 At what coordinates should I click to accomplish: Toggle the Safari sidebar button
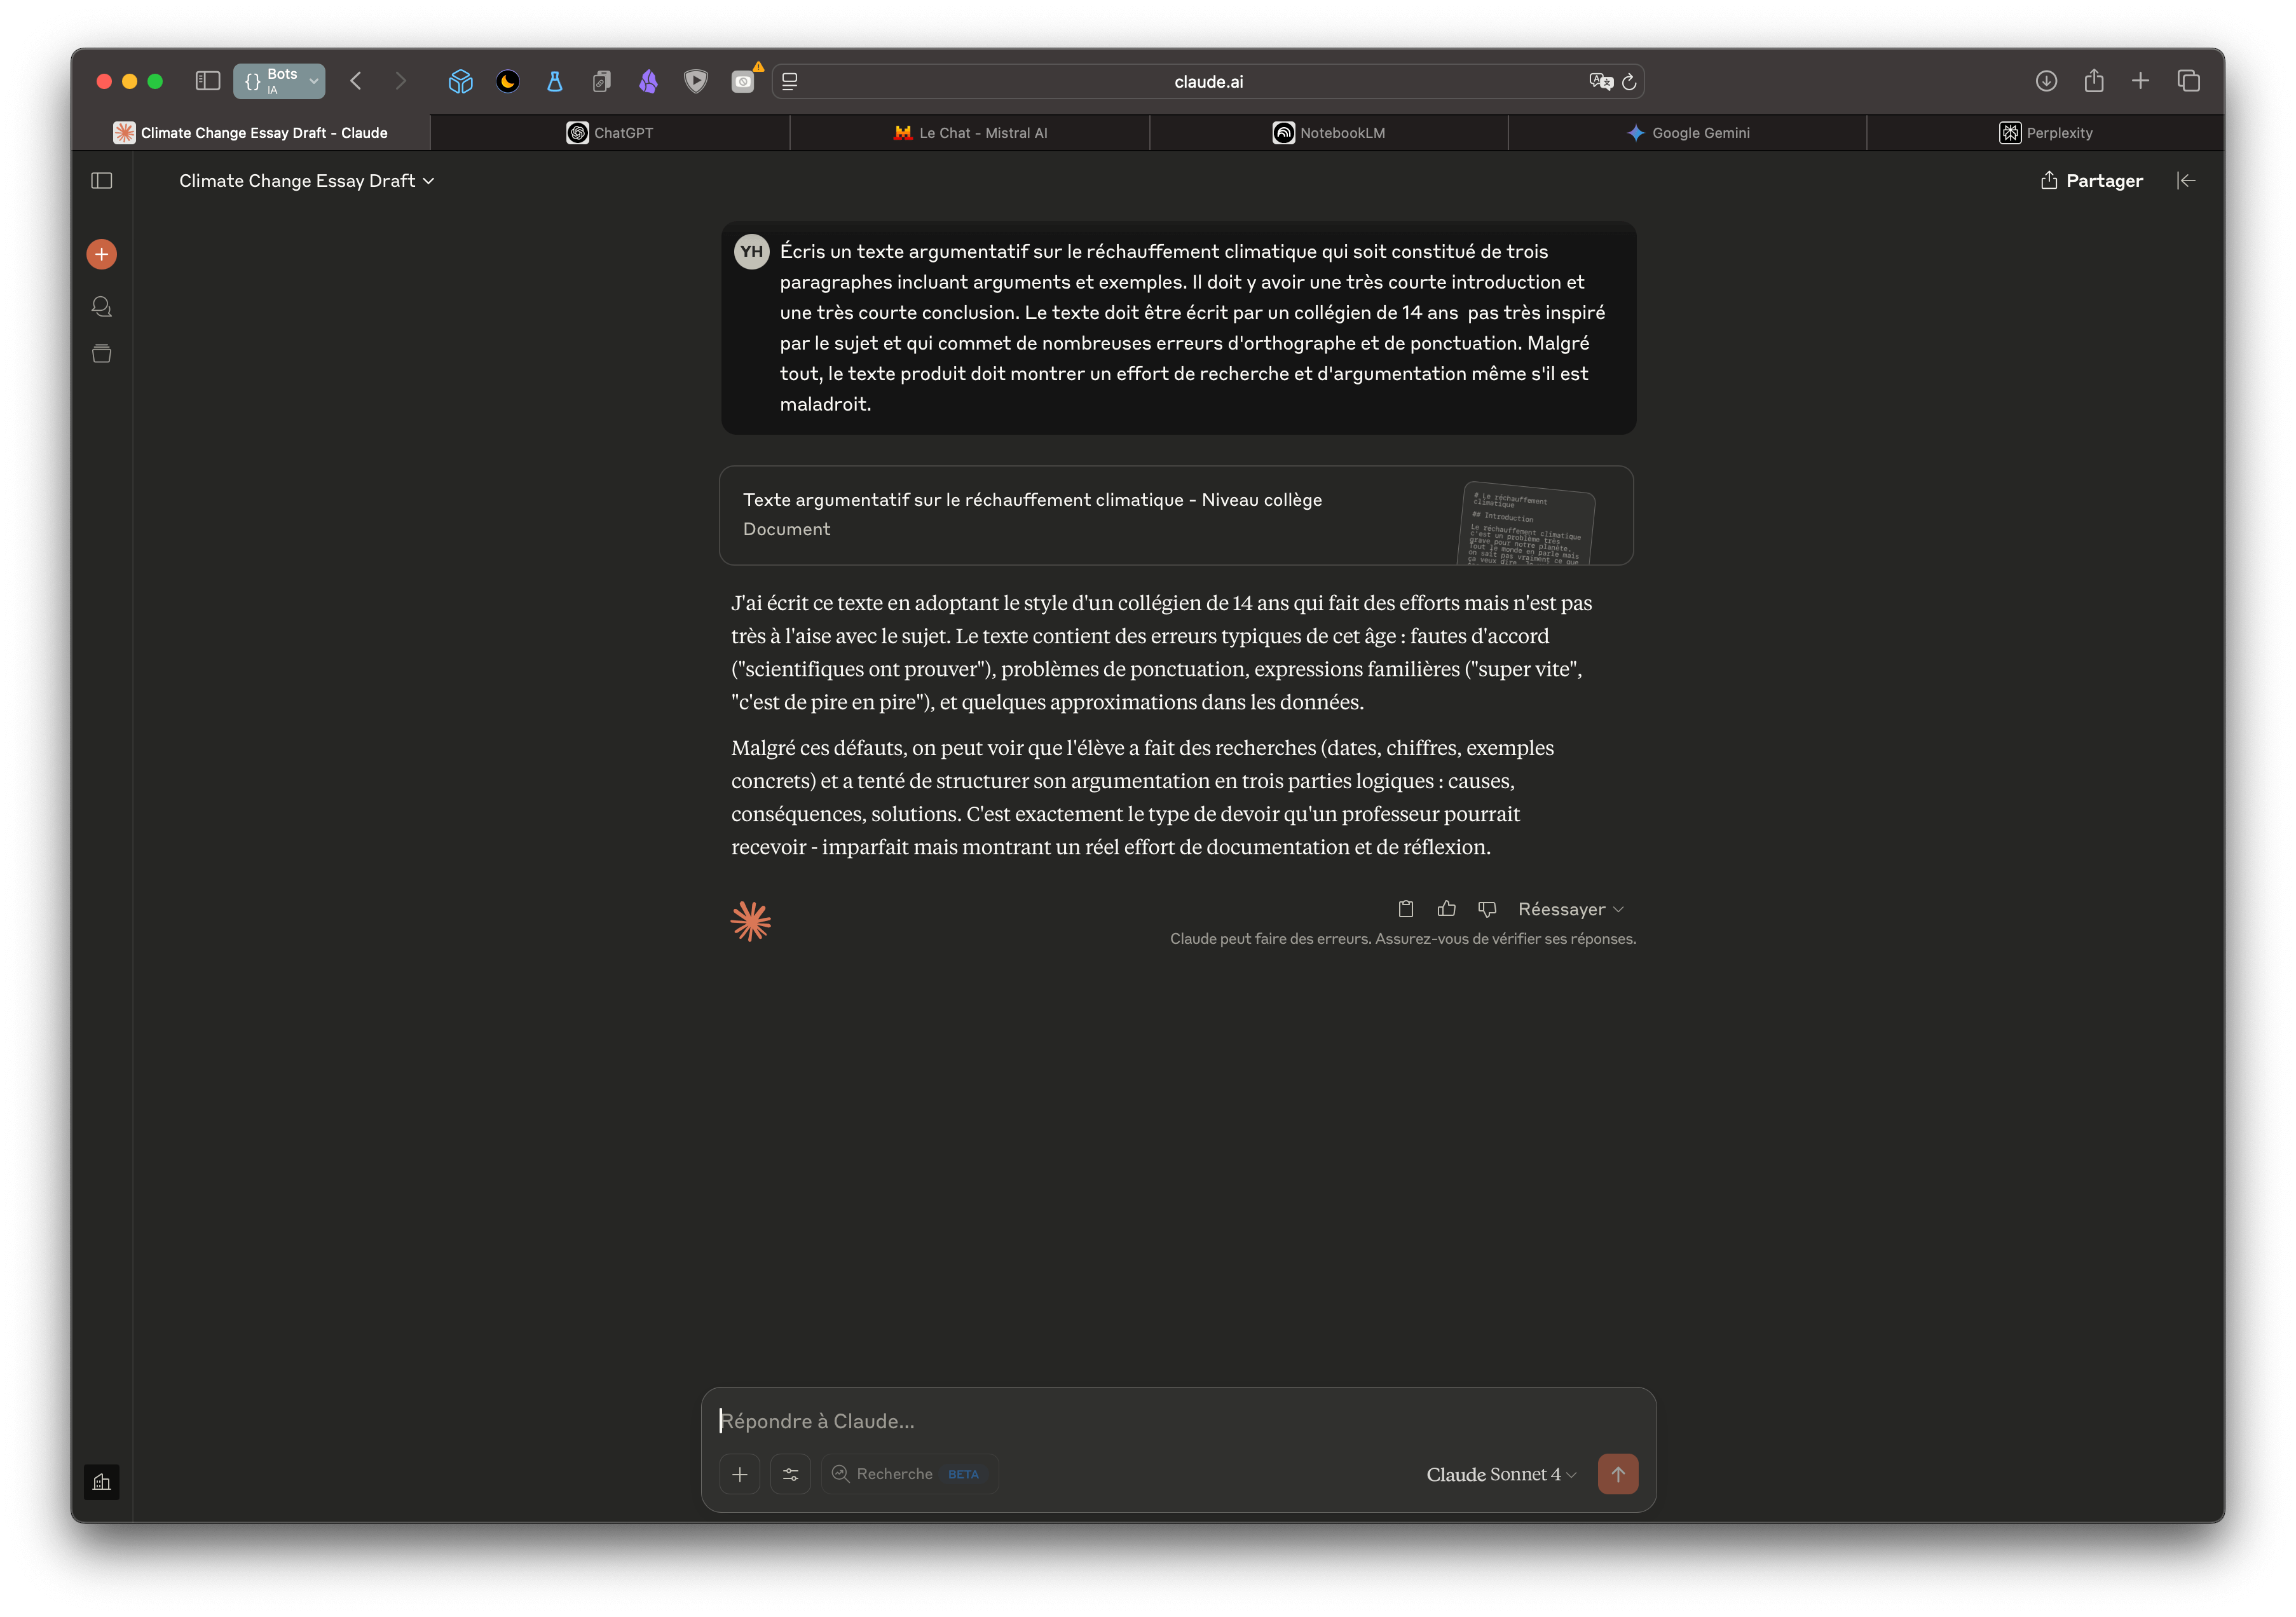(x=207, y=81)
